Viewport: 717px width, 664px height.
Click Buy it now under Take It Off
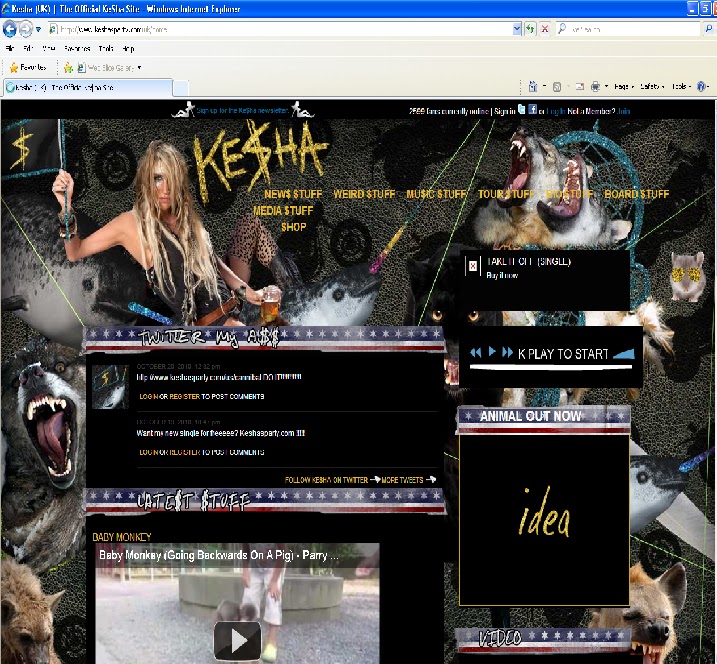tap(502, 275)
